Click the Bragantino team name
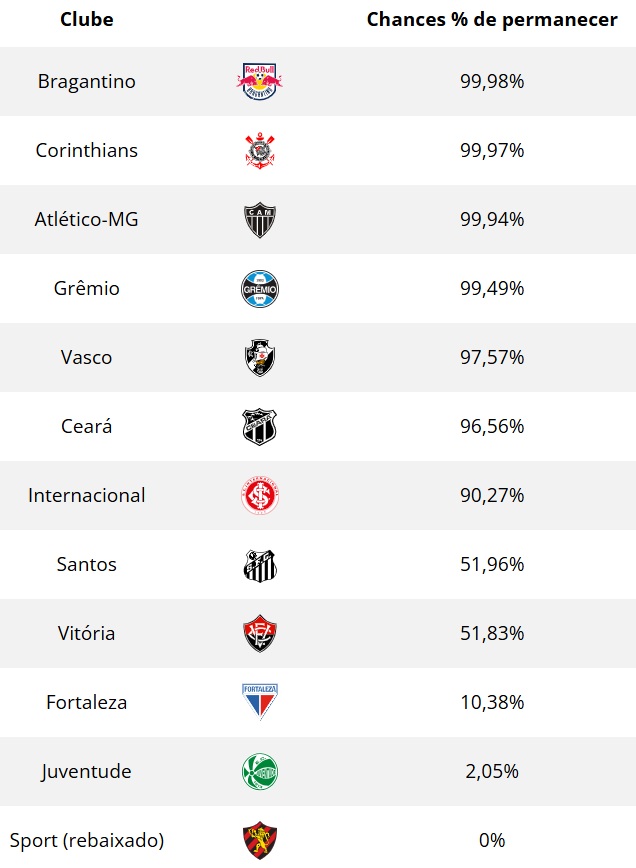Screen dimensions: 636x868 (x=87, y=81)
